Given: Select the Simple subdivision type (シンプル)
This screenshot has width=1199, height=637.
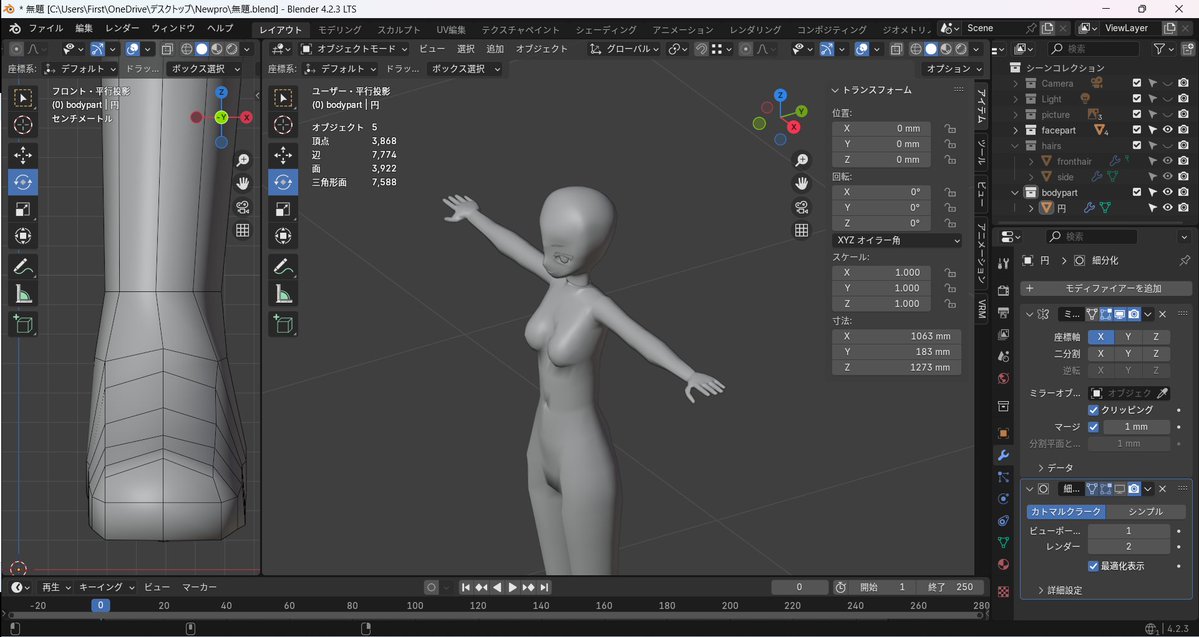Looking at the screenshot, I should (1145, 512).
